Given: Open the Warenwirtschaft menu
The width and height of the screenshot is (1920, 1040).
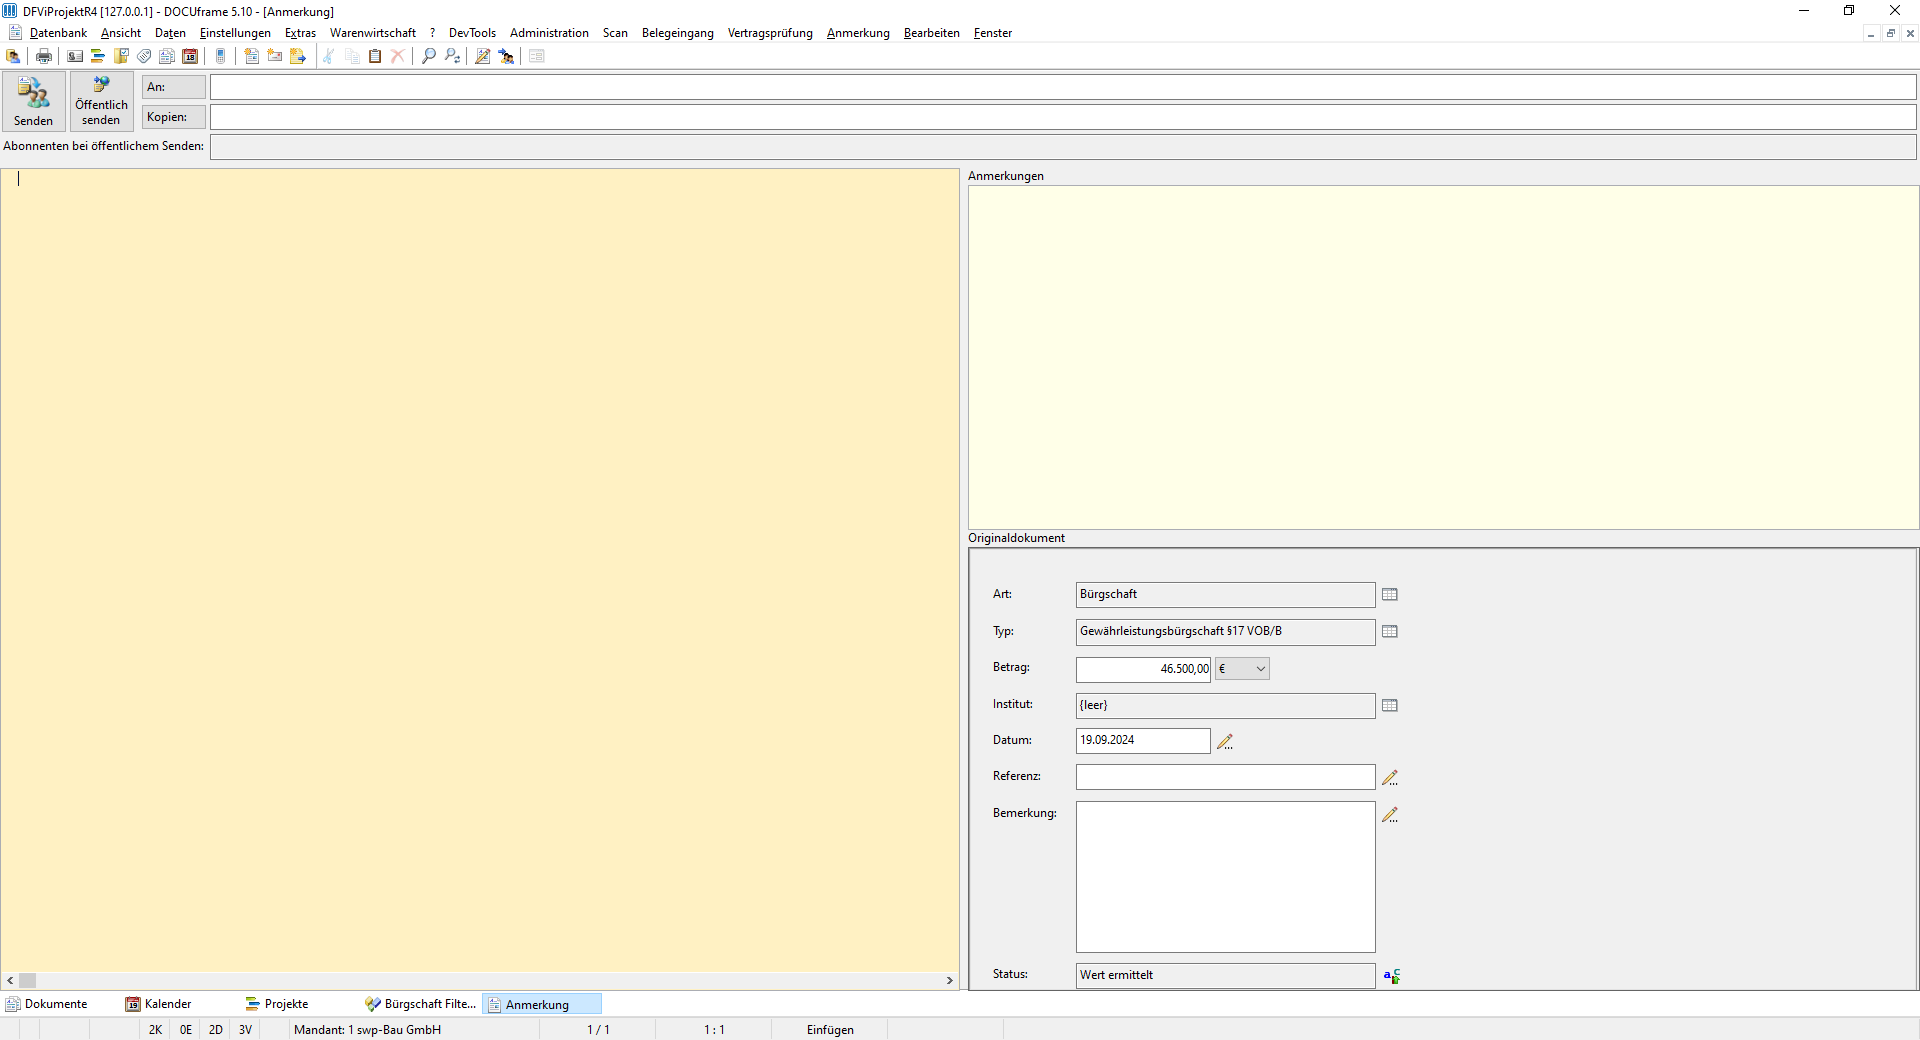Looking at the screenshot, I should pos(373,33).
